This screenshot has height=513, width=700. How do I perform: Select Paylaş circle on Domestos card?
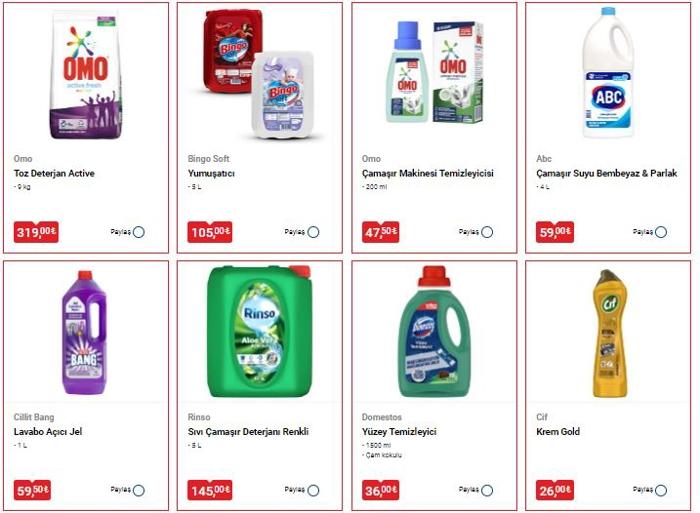click(x=487, y=491)
